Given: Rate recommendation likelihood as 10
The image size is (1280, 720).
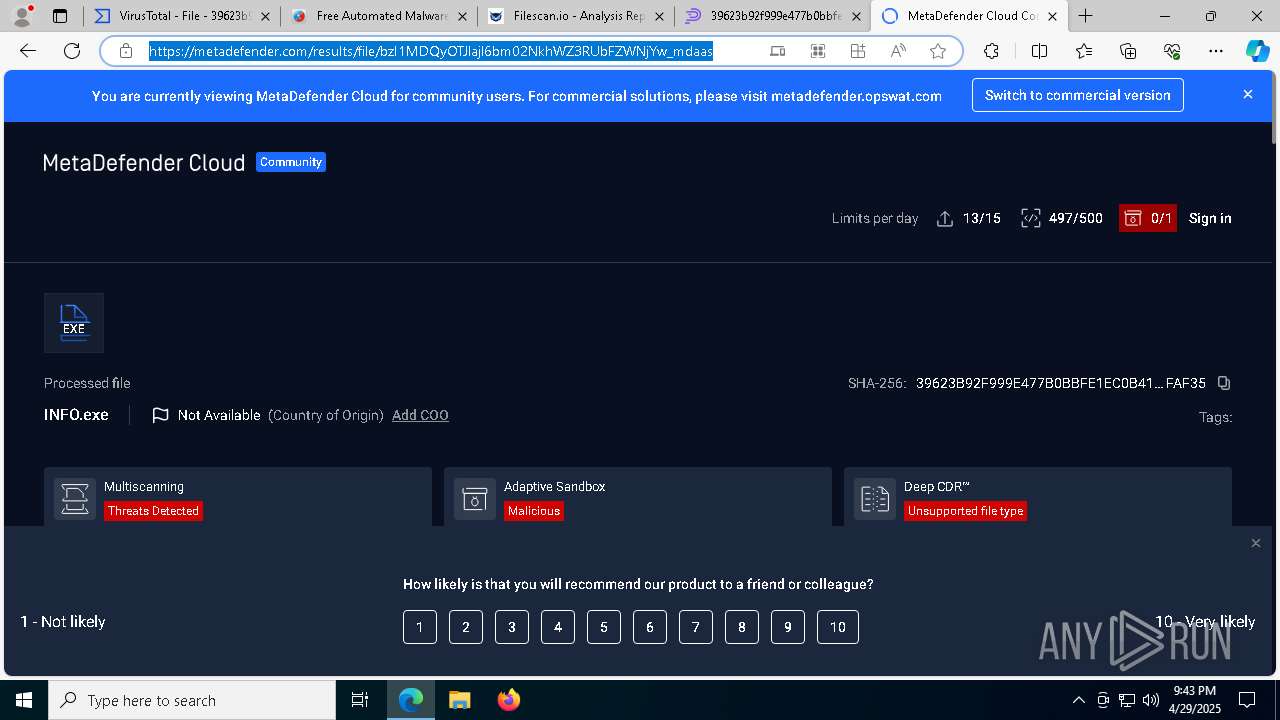Looking at the screenshot, I should 838,627.
